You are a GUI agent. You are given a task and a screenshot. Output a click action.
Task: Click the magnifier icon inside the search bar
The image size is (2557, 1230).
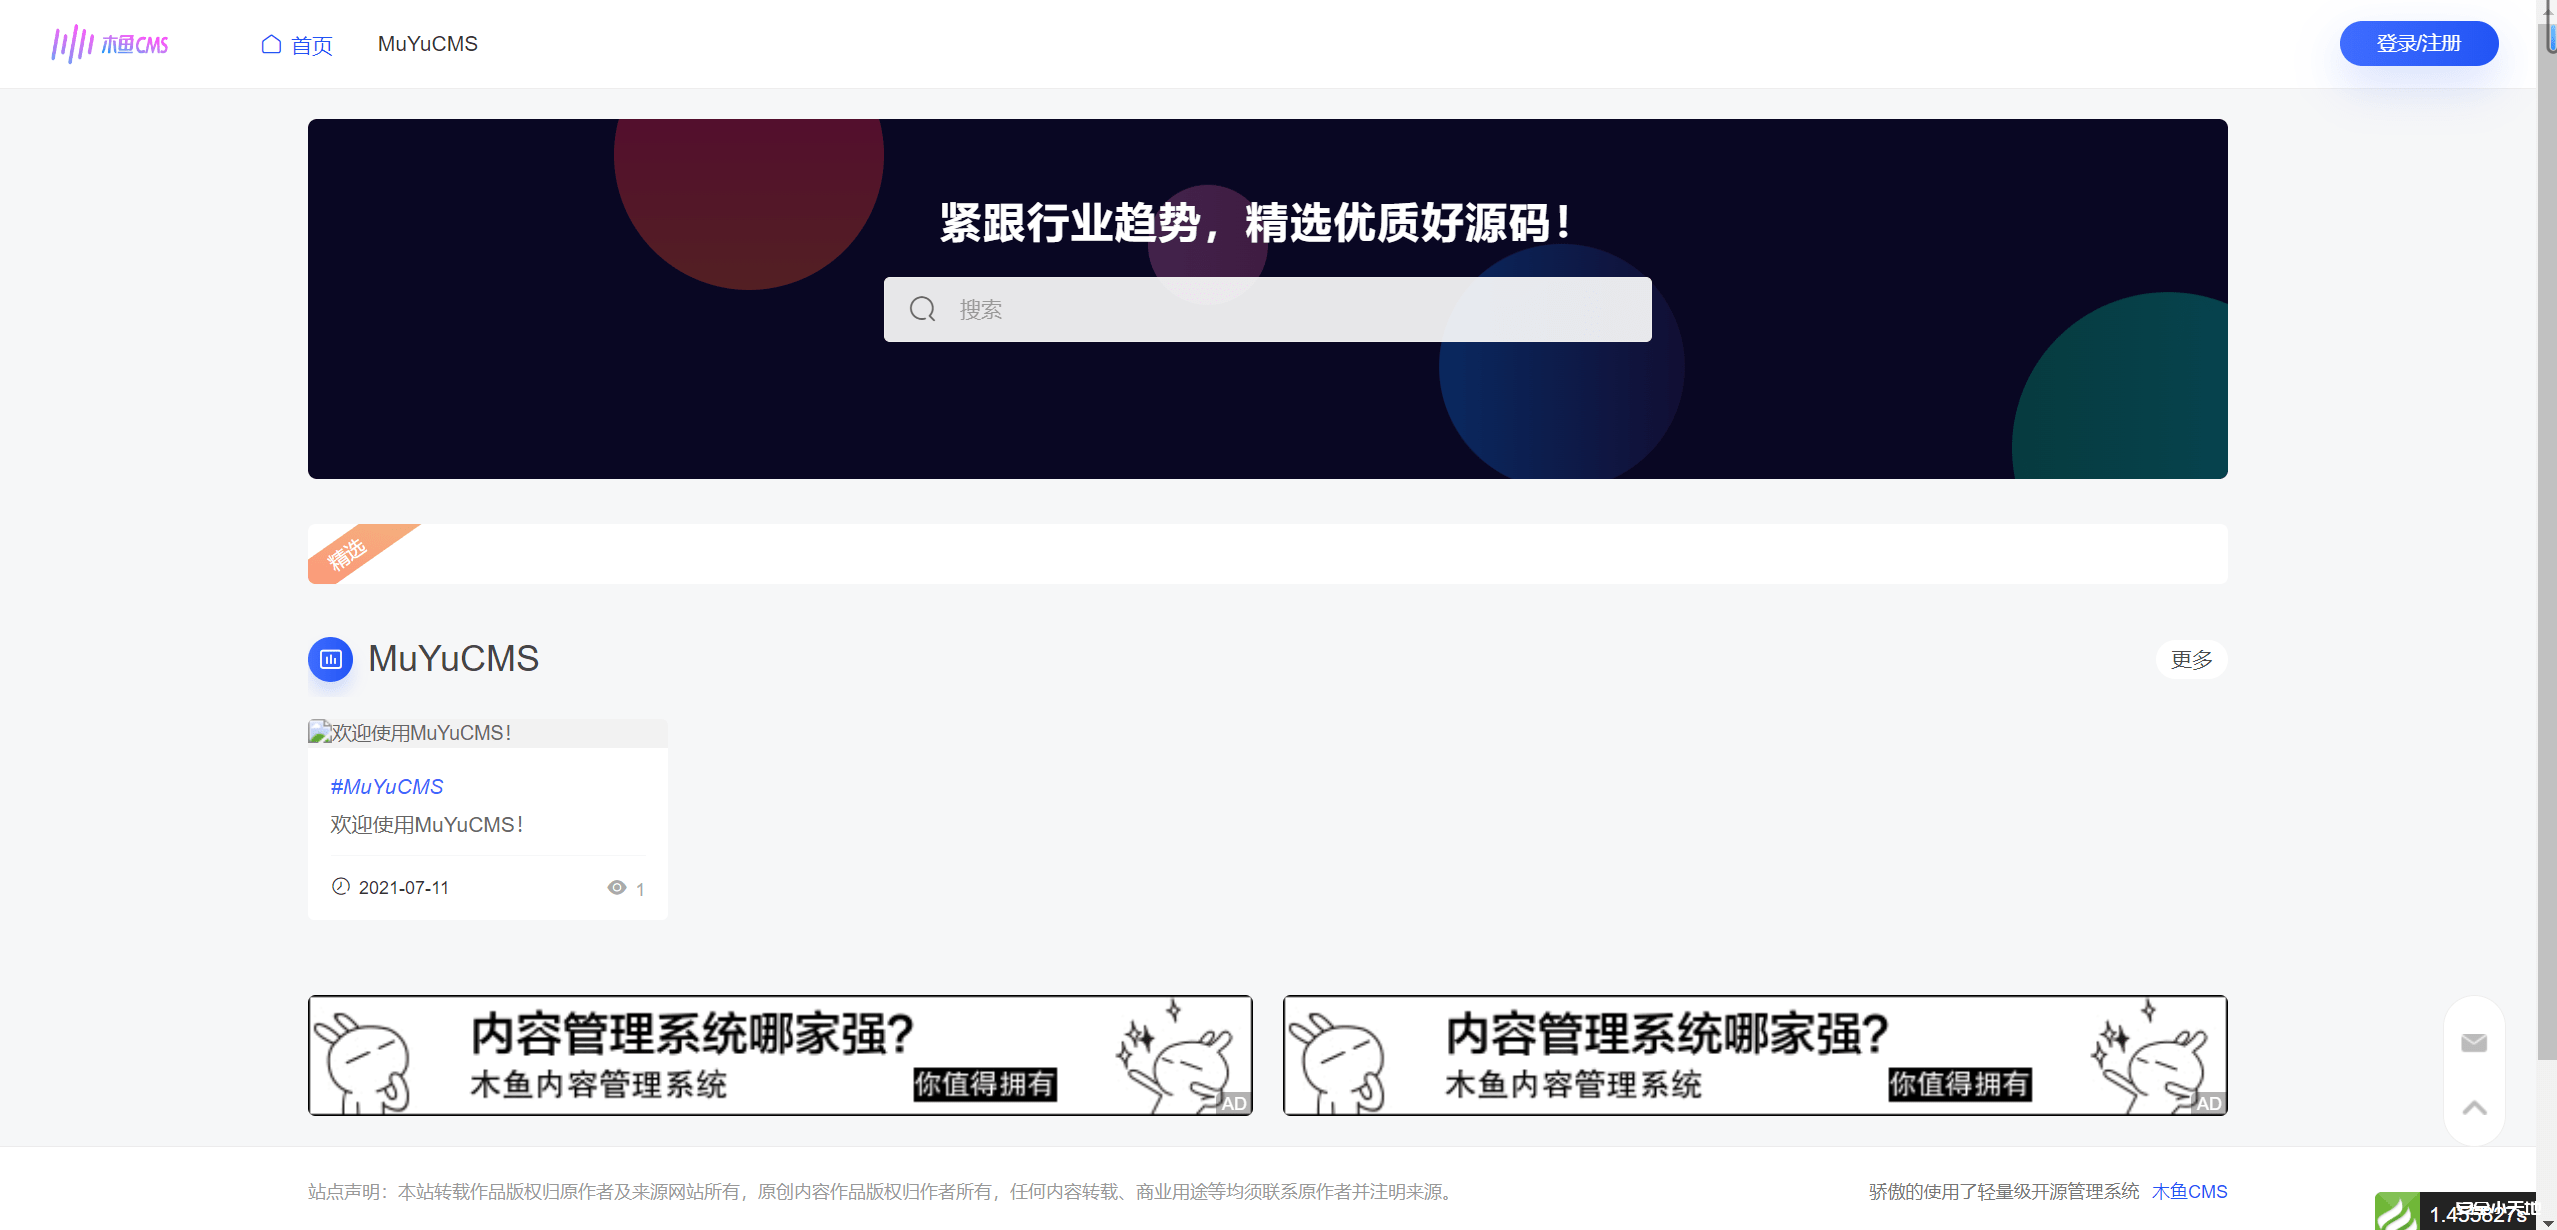coord(921,309)
